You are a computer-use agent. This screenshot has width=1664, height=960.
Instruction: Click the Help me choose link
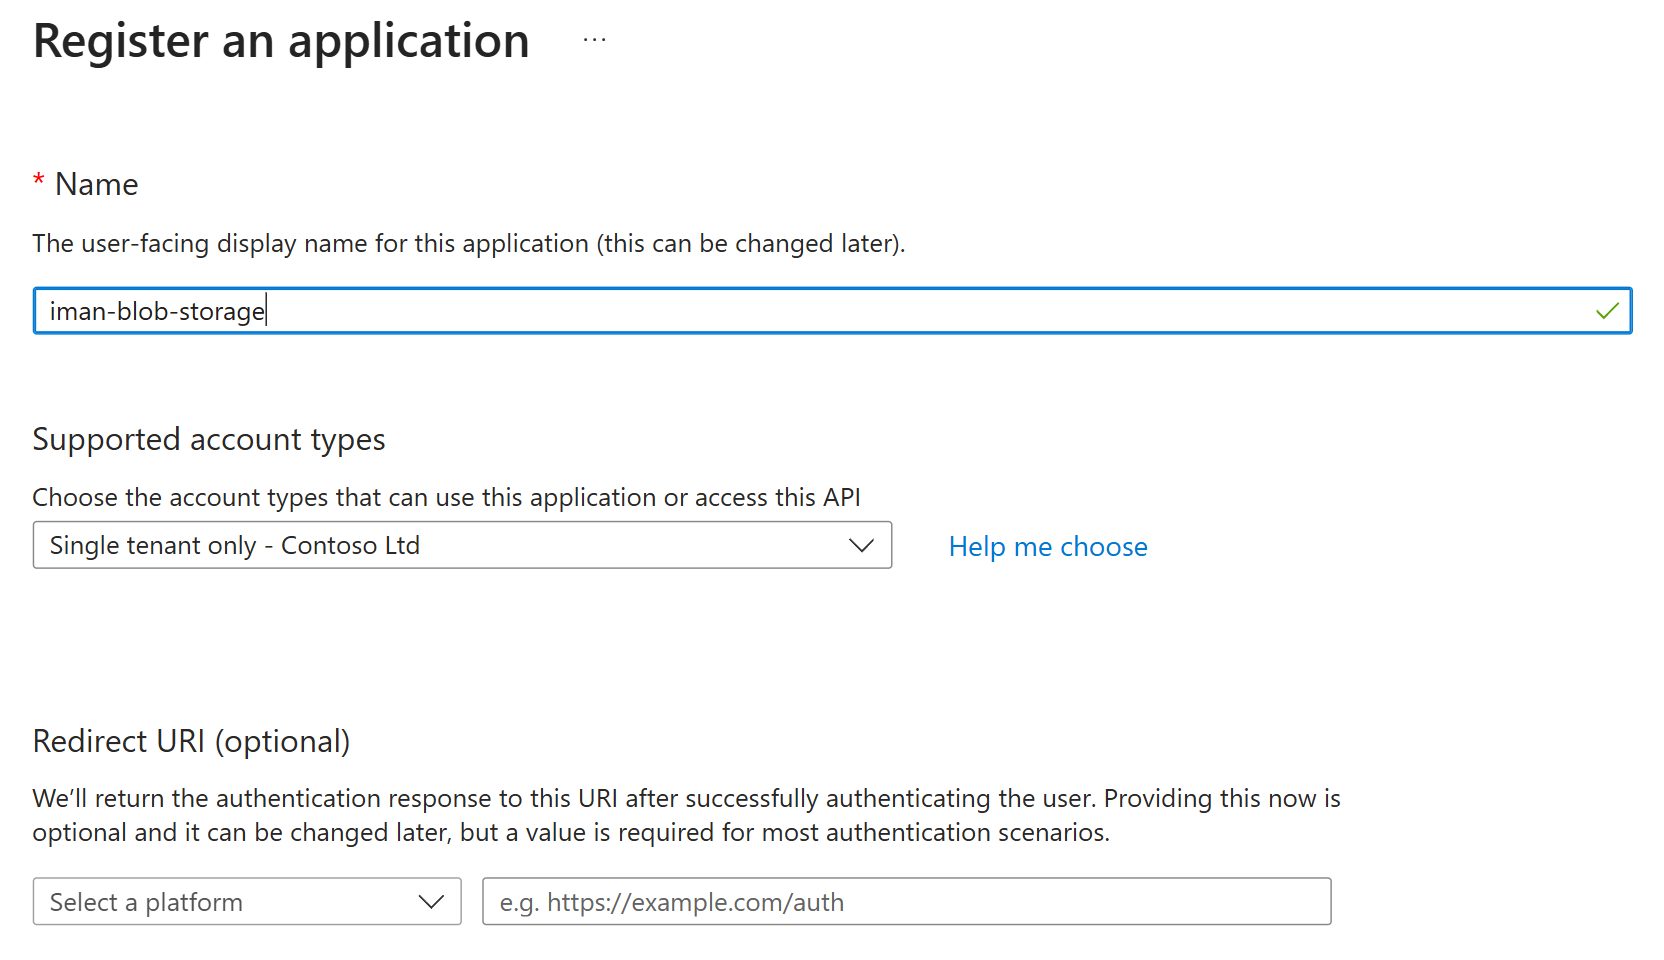(1048, 547)
